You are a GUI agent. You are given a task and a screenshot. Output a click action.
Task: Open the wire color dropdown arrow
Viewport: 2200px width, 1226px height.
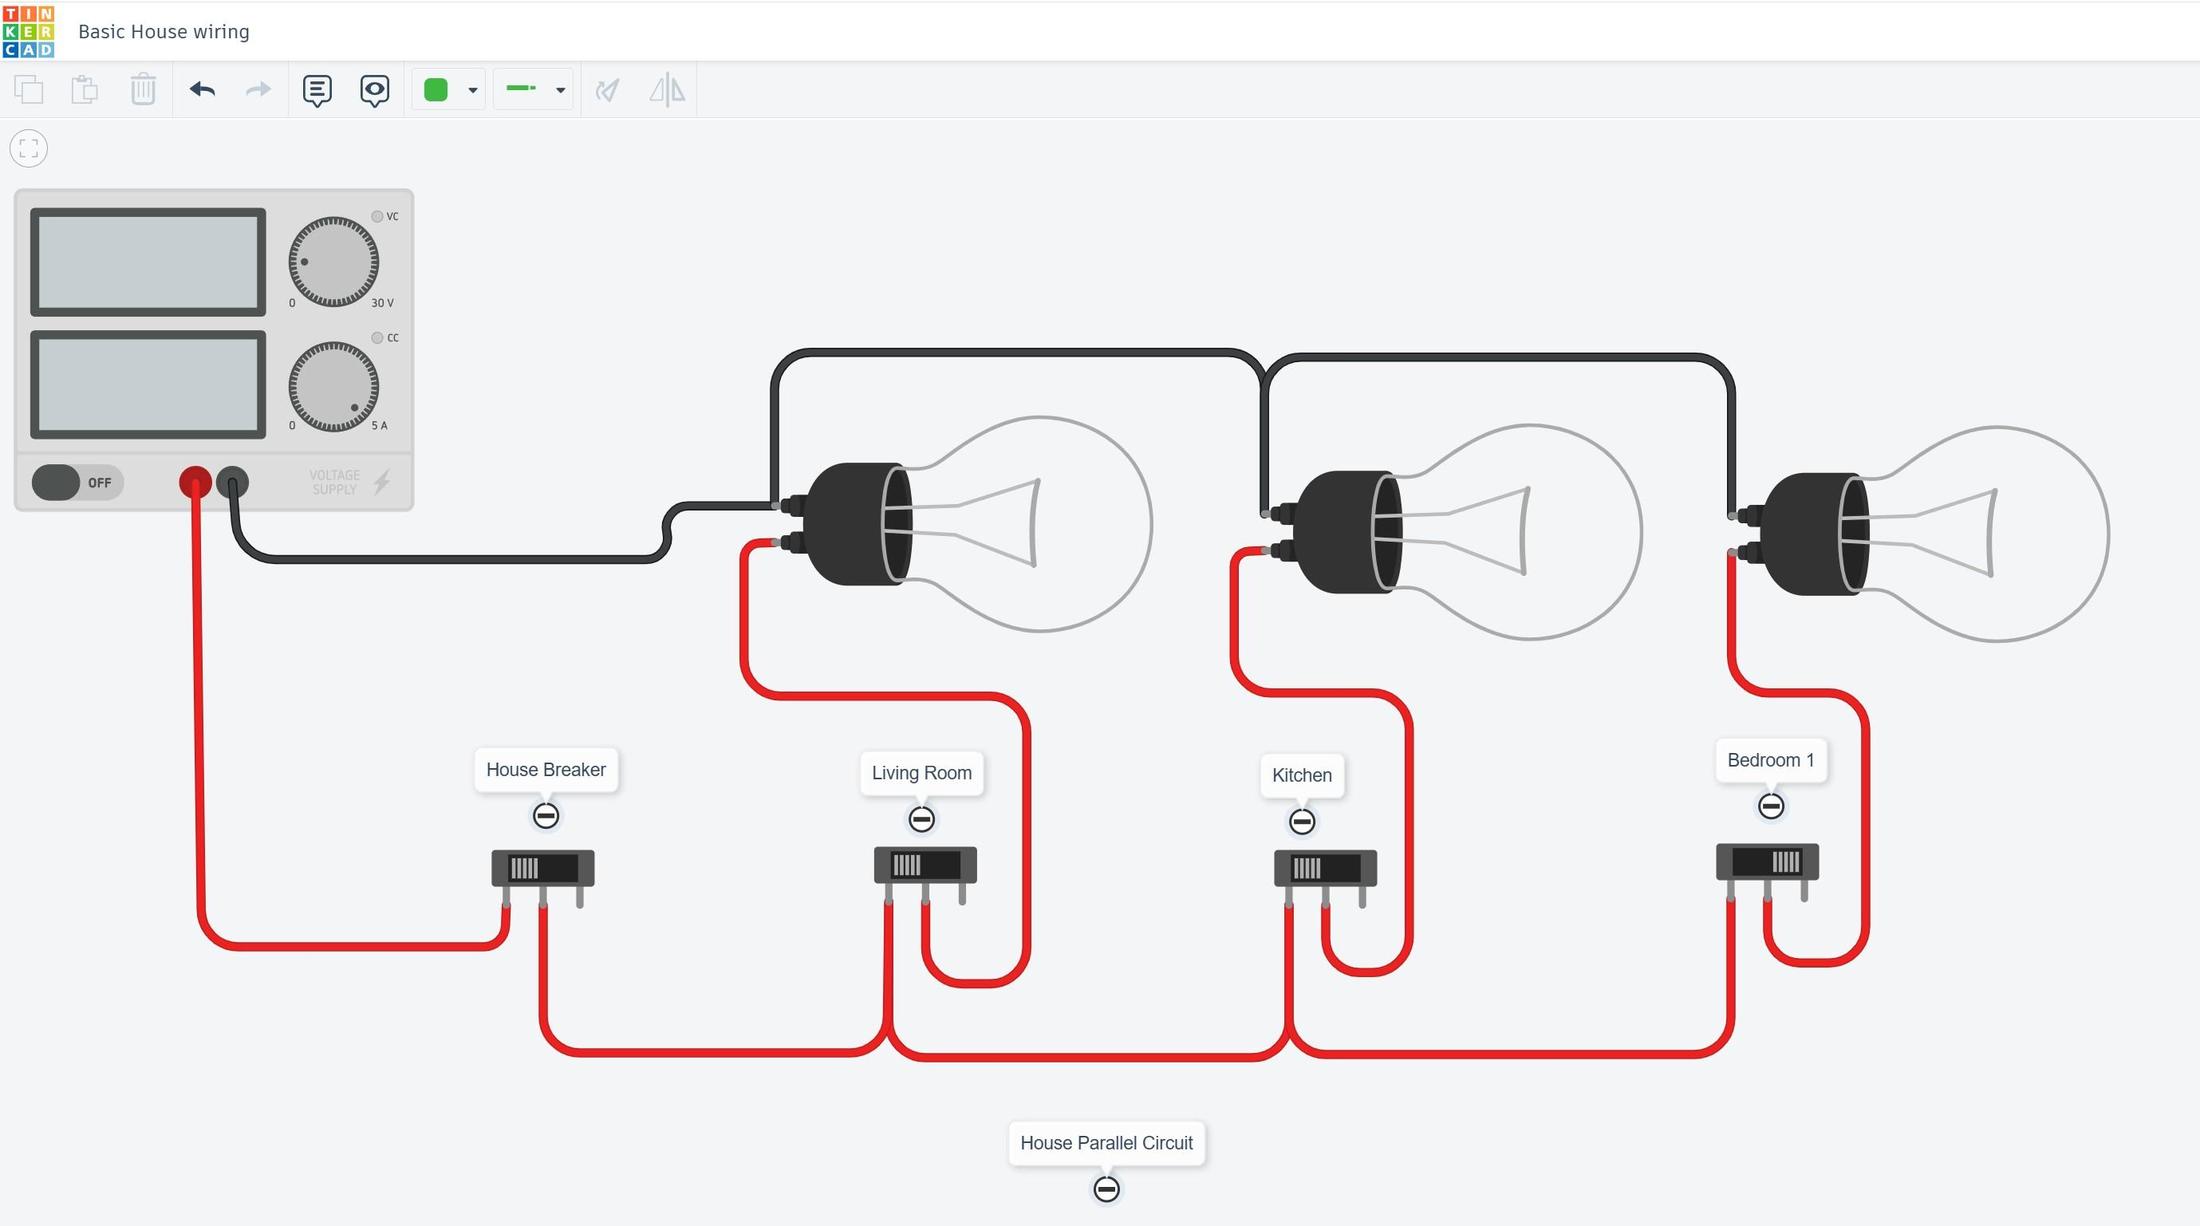pyautogui.click(x=473, y=91)
